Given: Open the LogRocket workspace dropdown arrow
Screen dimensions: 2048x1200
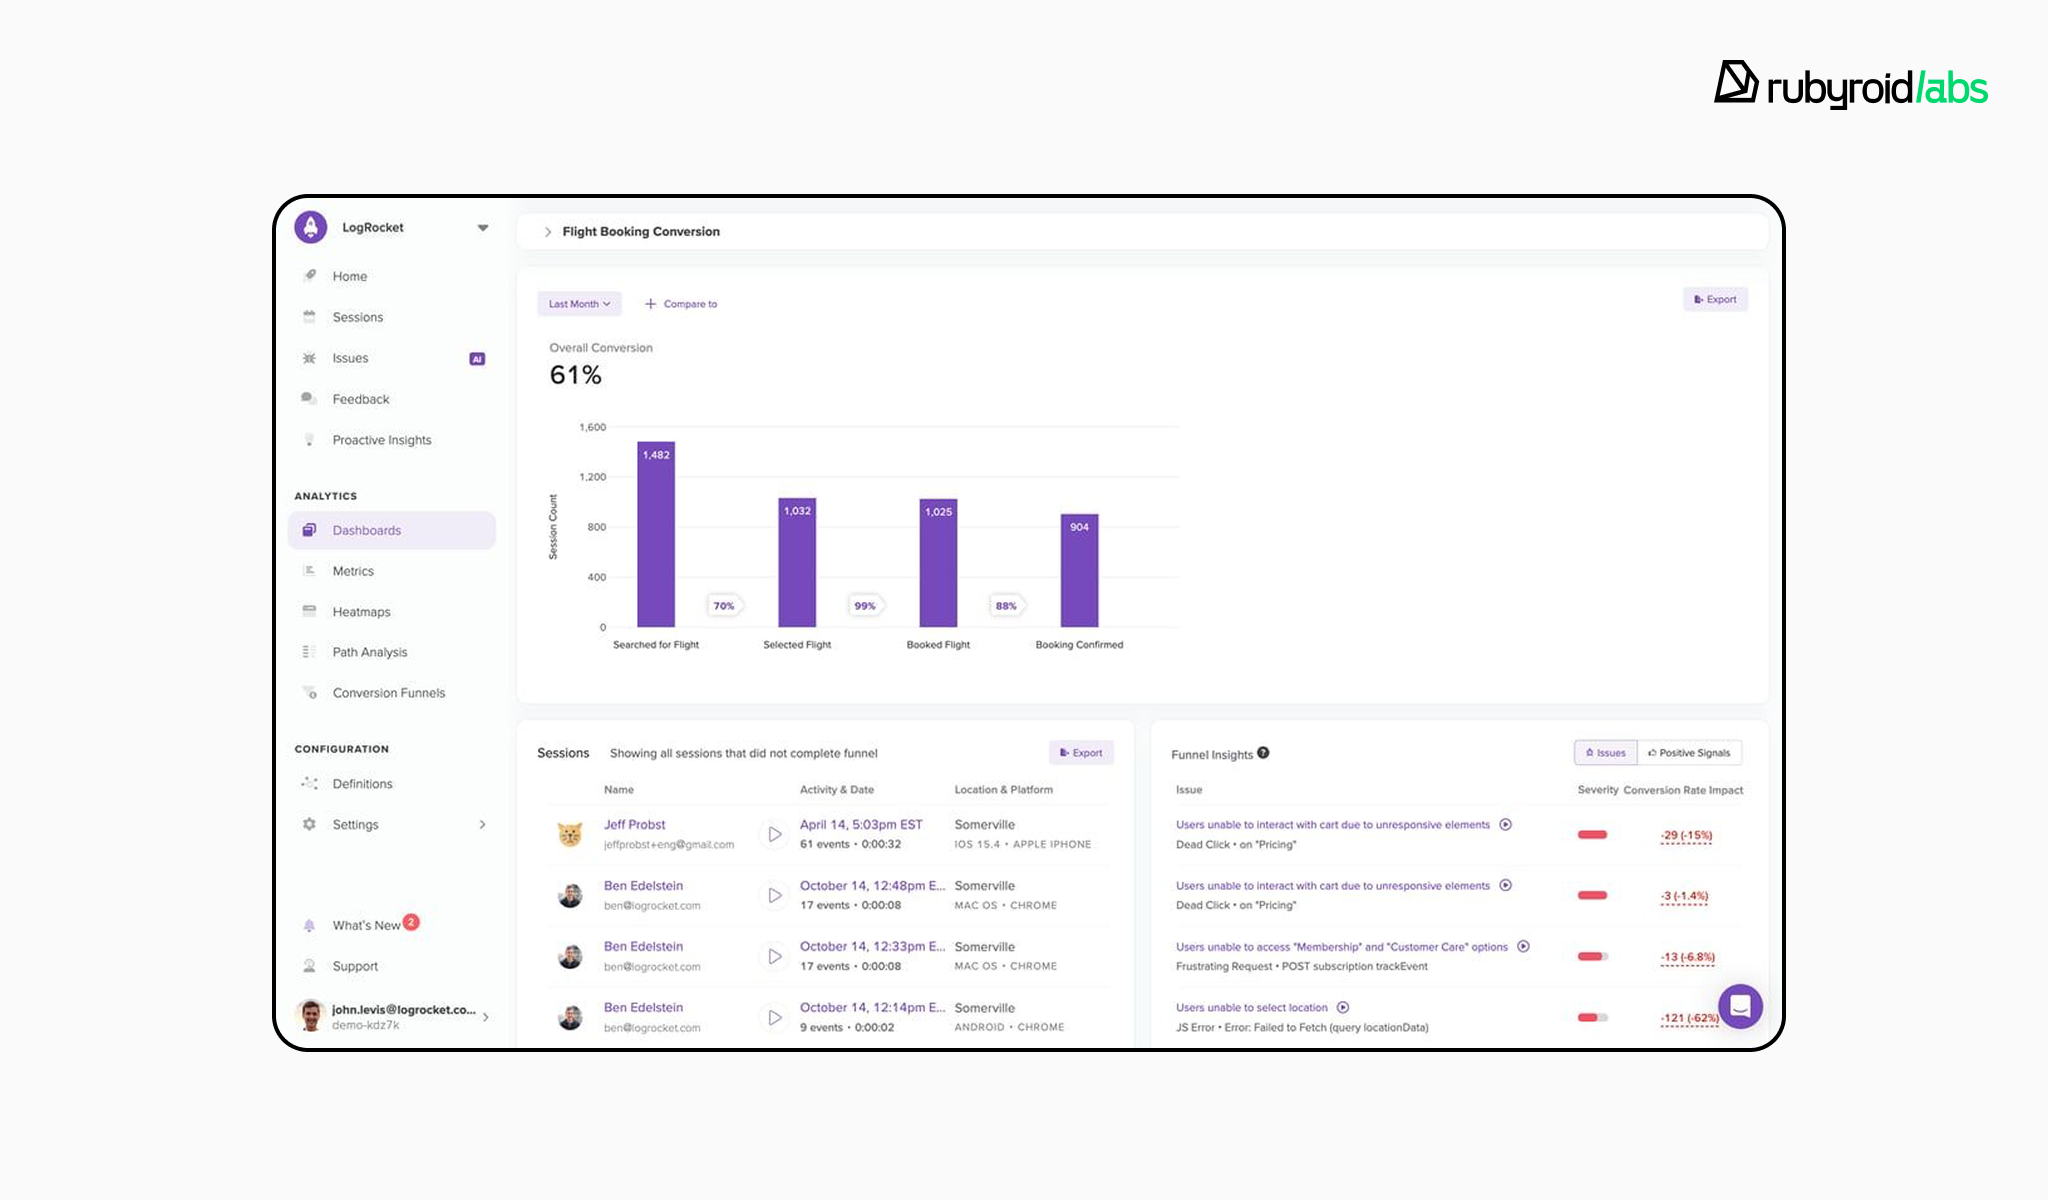Looking at the screenshot, I should 483,228.
